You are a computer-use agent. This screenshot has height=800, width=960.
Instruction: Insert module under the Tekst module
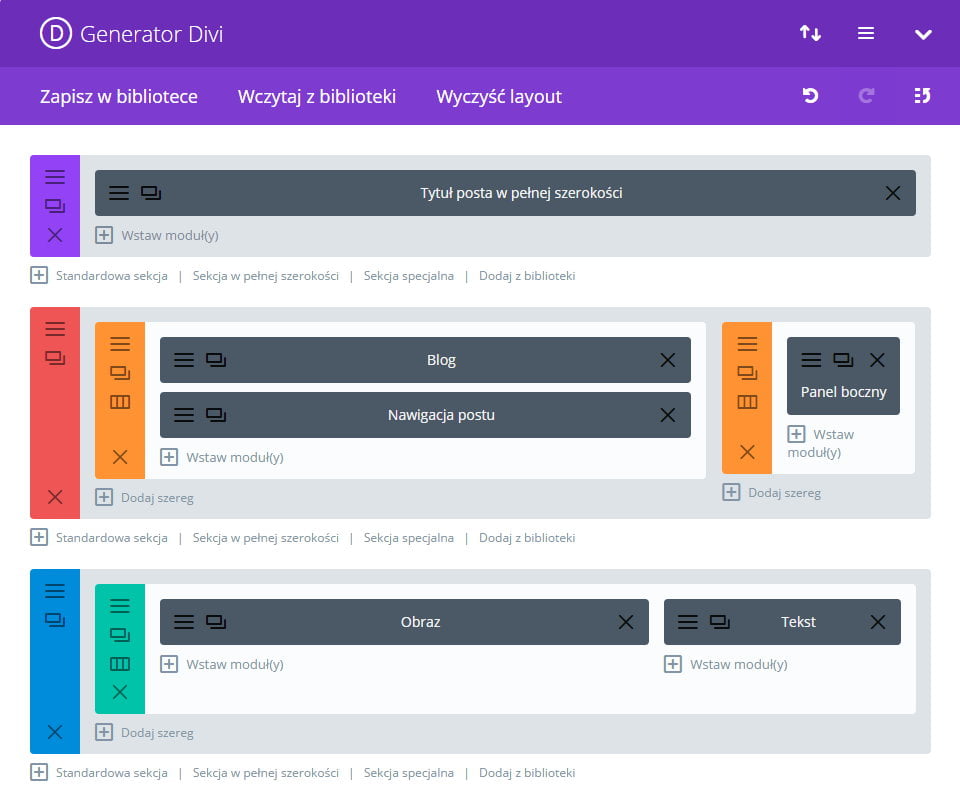[726, 664]
